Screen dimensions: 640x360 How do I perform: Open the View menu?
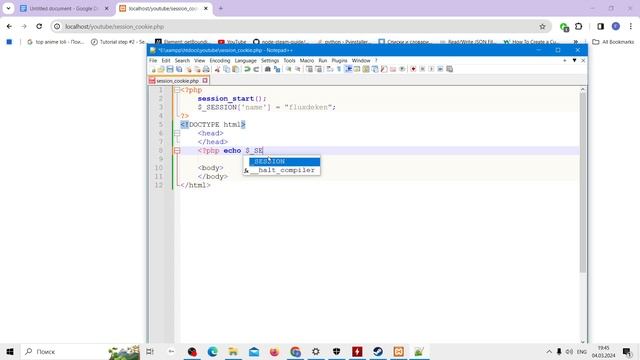coord(200,60)
